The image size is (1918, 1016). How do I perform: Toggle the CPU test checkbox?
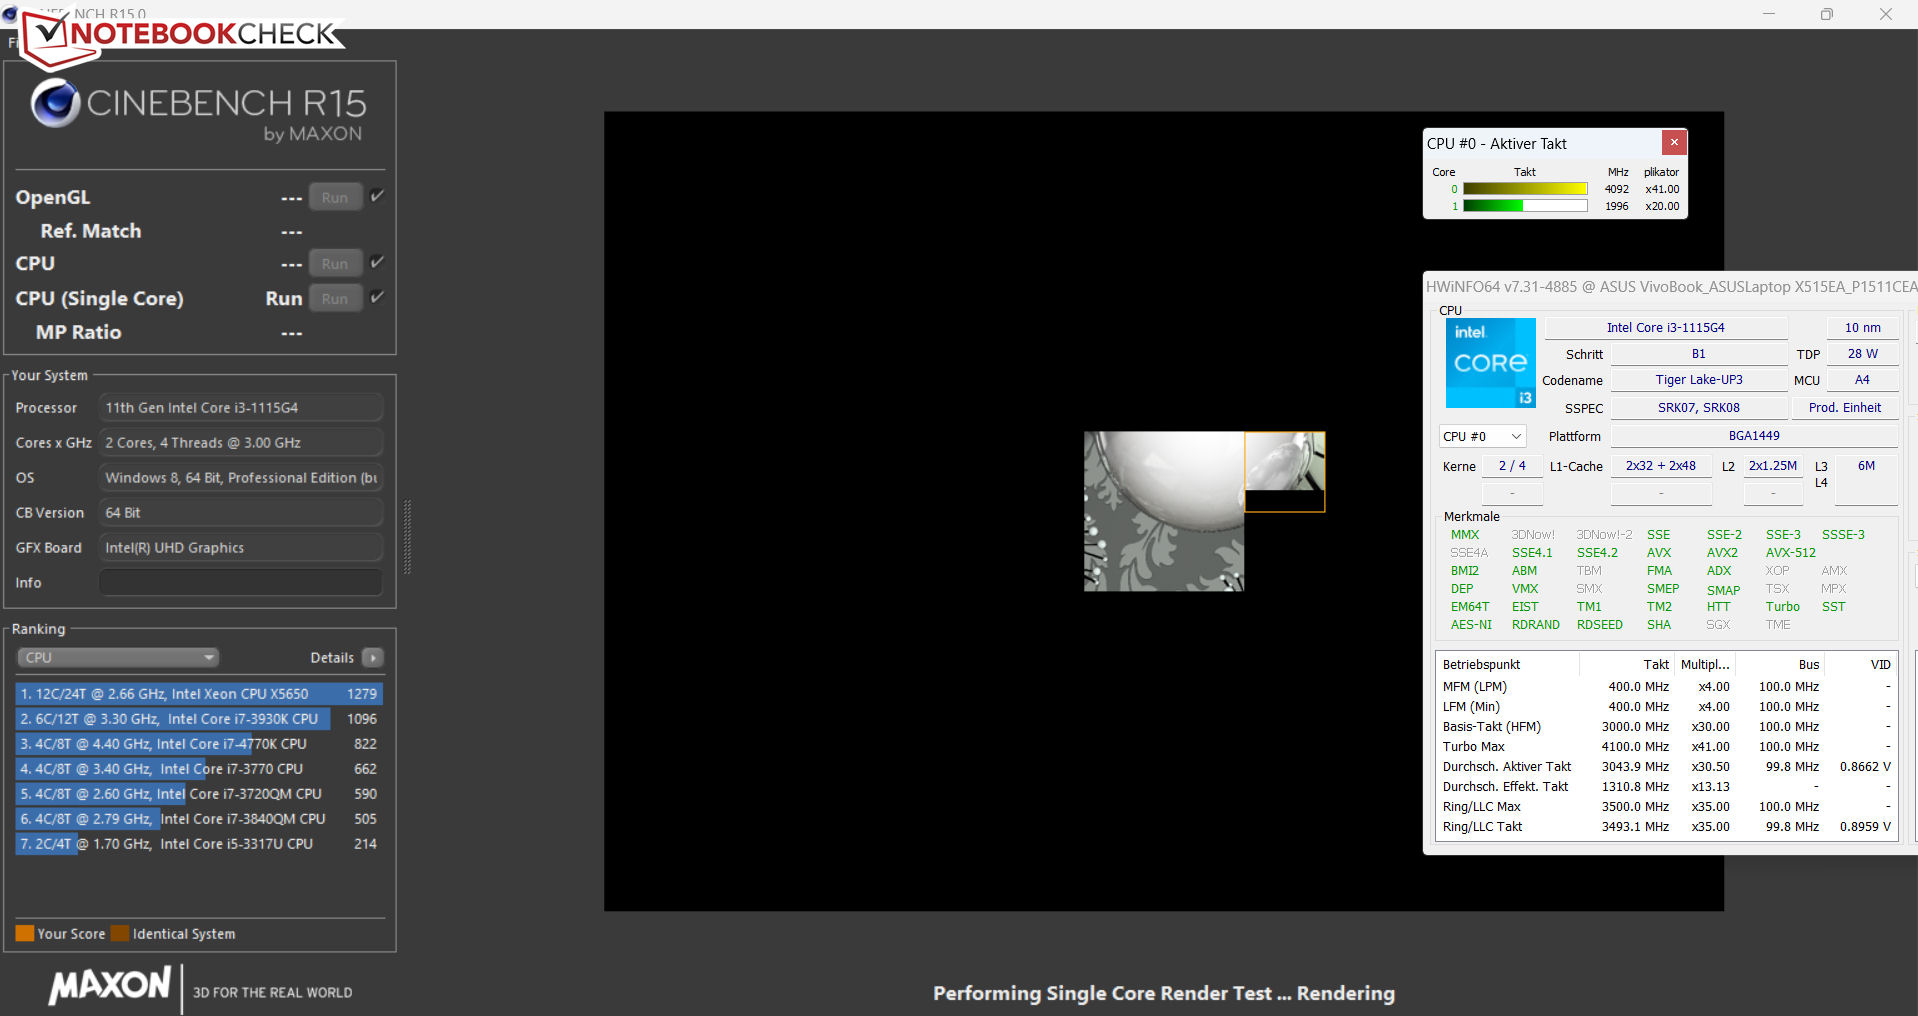[x=377, y=262]
